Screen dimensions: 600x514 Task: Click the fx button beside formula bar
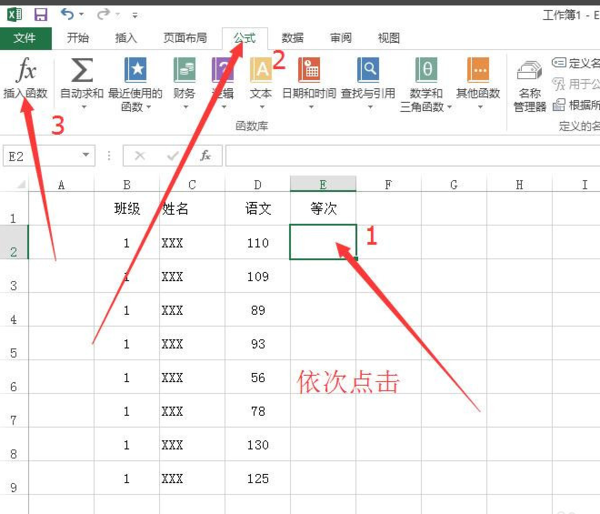205,156
